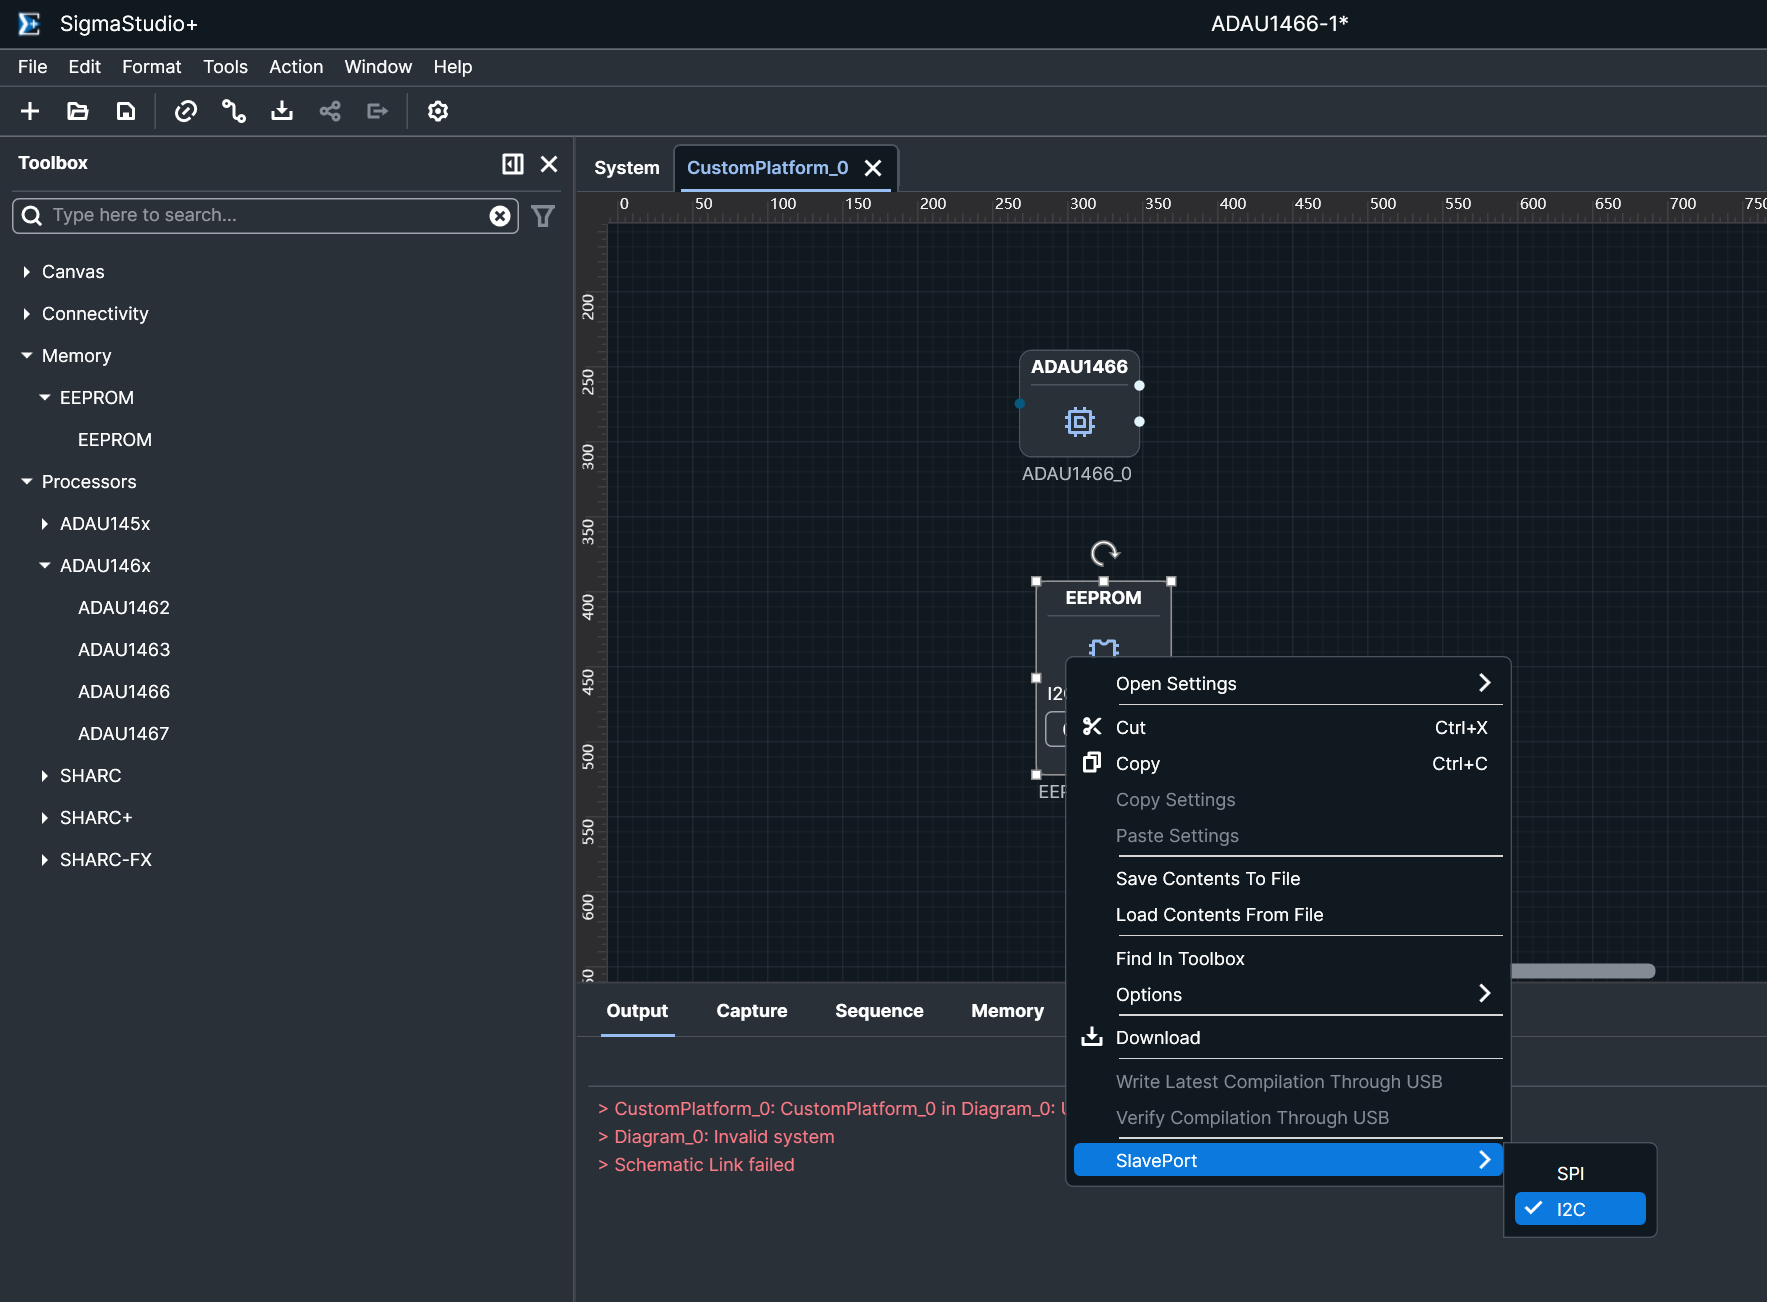Switch to the Sequence tab
The height and width of the screenshot is (1302, 1767).
pos(880,1011)
